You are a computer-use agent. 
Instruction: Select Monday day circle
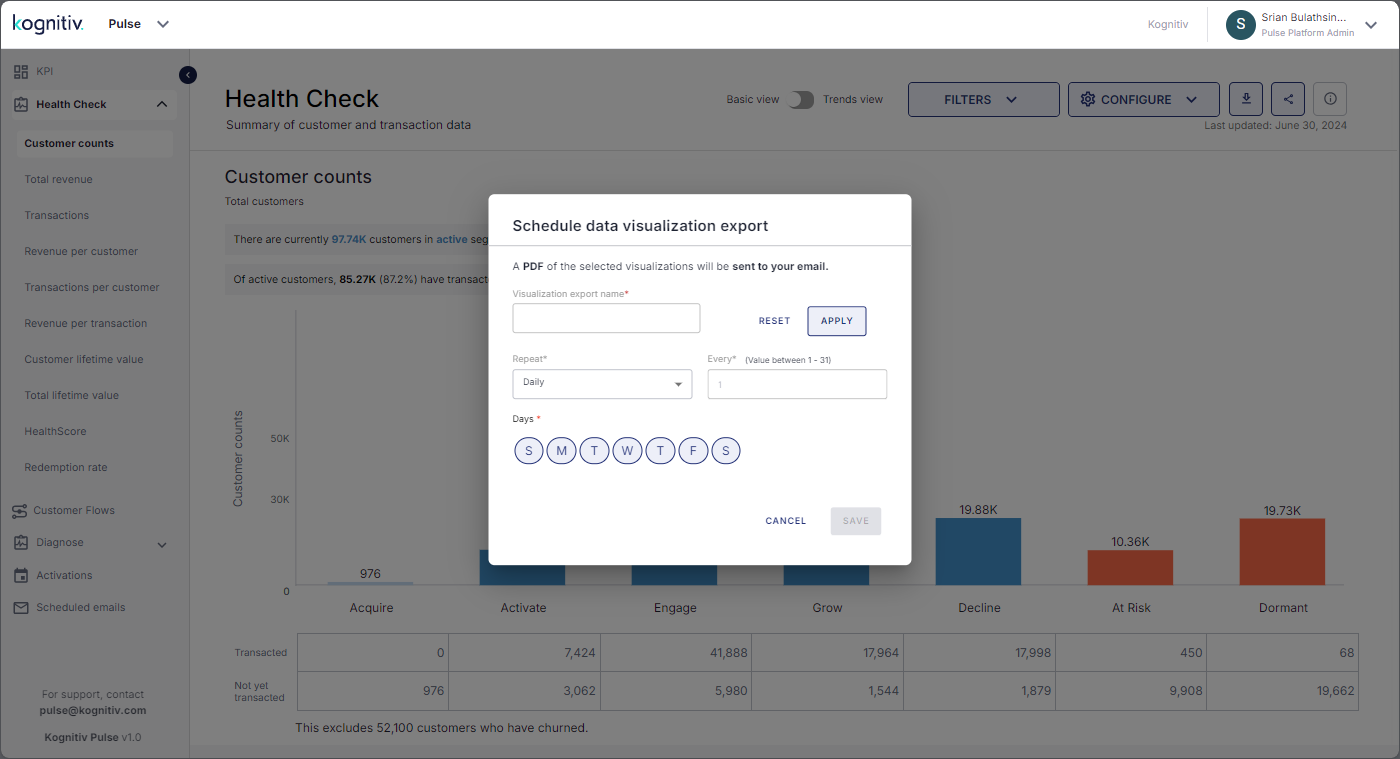pyautogui.click(x=562, y=451)
